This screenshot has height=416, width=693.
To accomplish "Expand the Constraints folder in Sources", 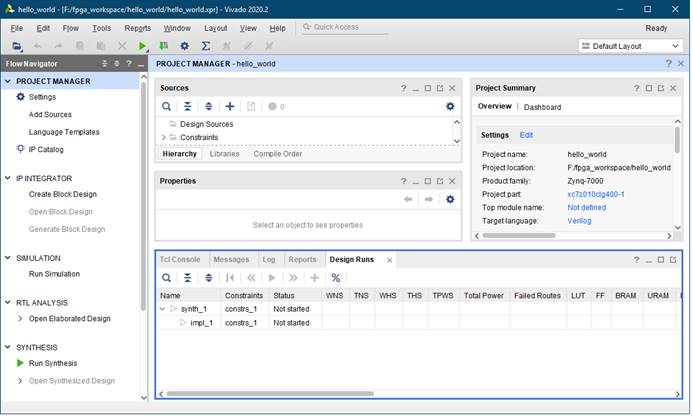I will pyautogui.click(x=163, y=137).
